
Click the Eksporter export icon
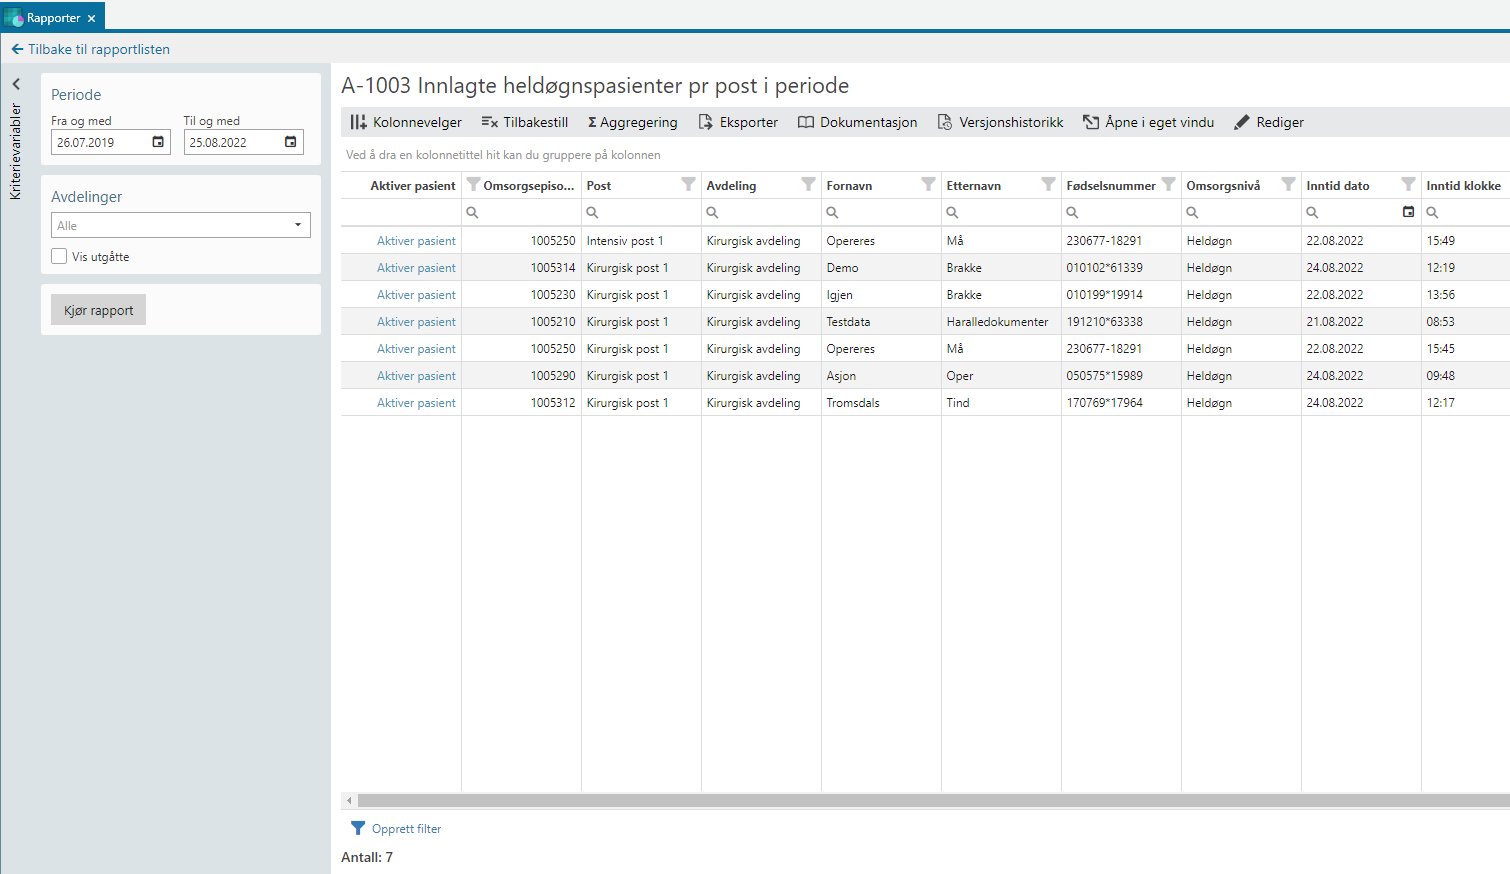pos(705,122)
